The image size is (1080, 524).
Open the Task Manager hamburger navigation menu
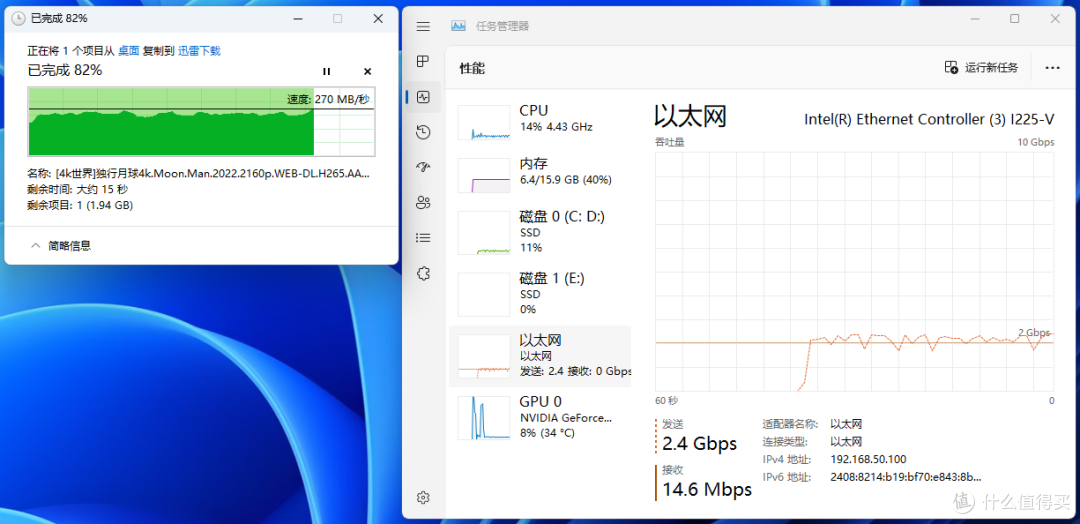coord(424,27)
